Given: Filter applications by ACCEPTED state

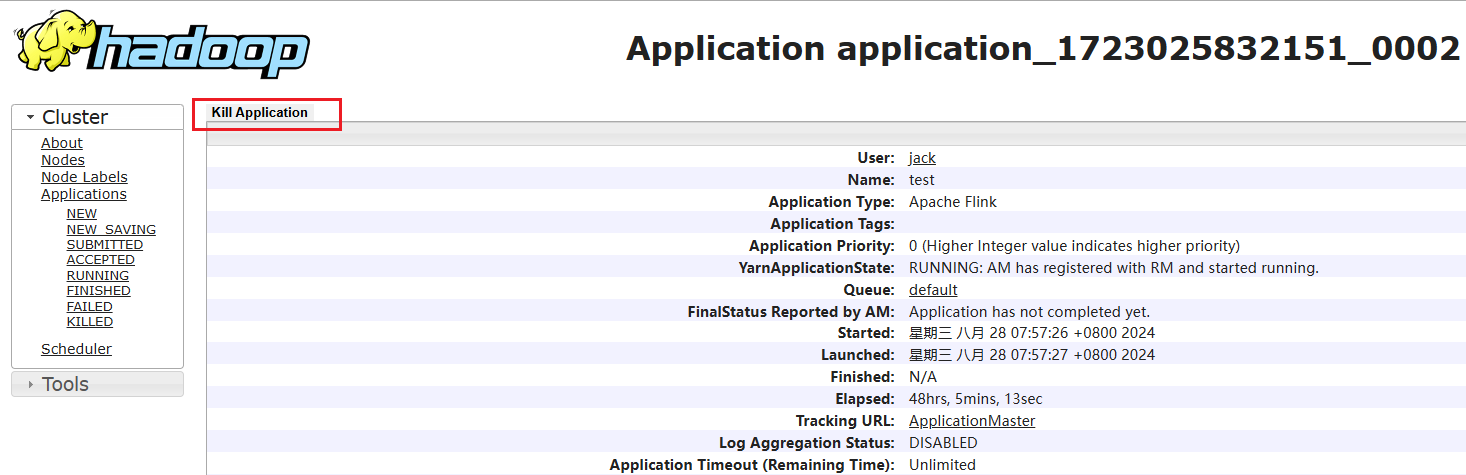Looking at the screenshot, I should 101,260.
